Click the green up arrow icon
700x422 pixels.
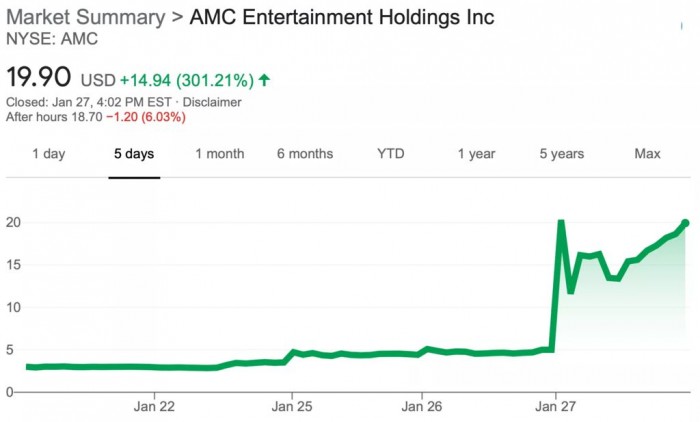(x=264, y=80)
